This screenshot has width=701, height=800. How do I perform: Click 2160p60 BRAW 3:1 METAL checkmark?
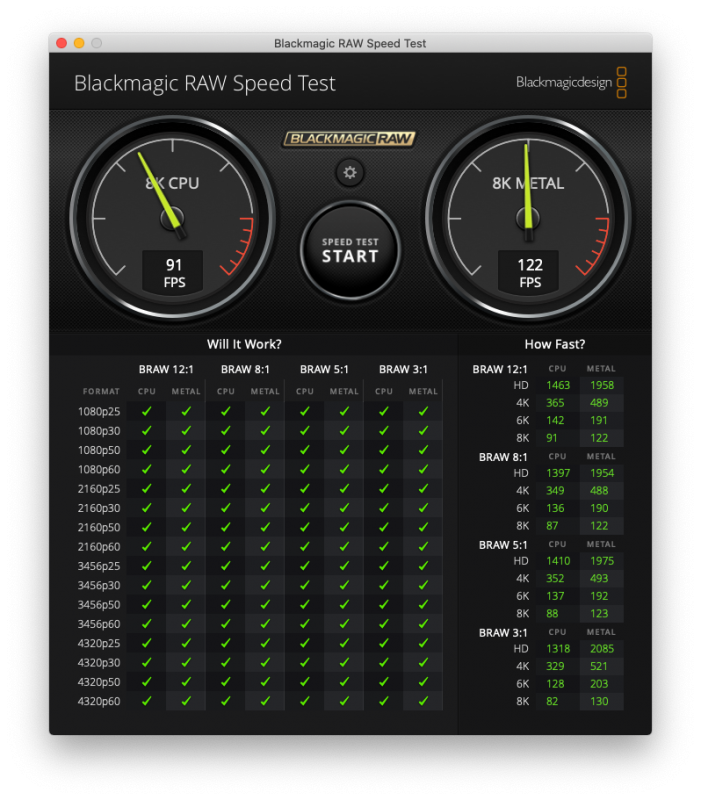click(x=423, y=546)
